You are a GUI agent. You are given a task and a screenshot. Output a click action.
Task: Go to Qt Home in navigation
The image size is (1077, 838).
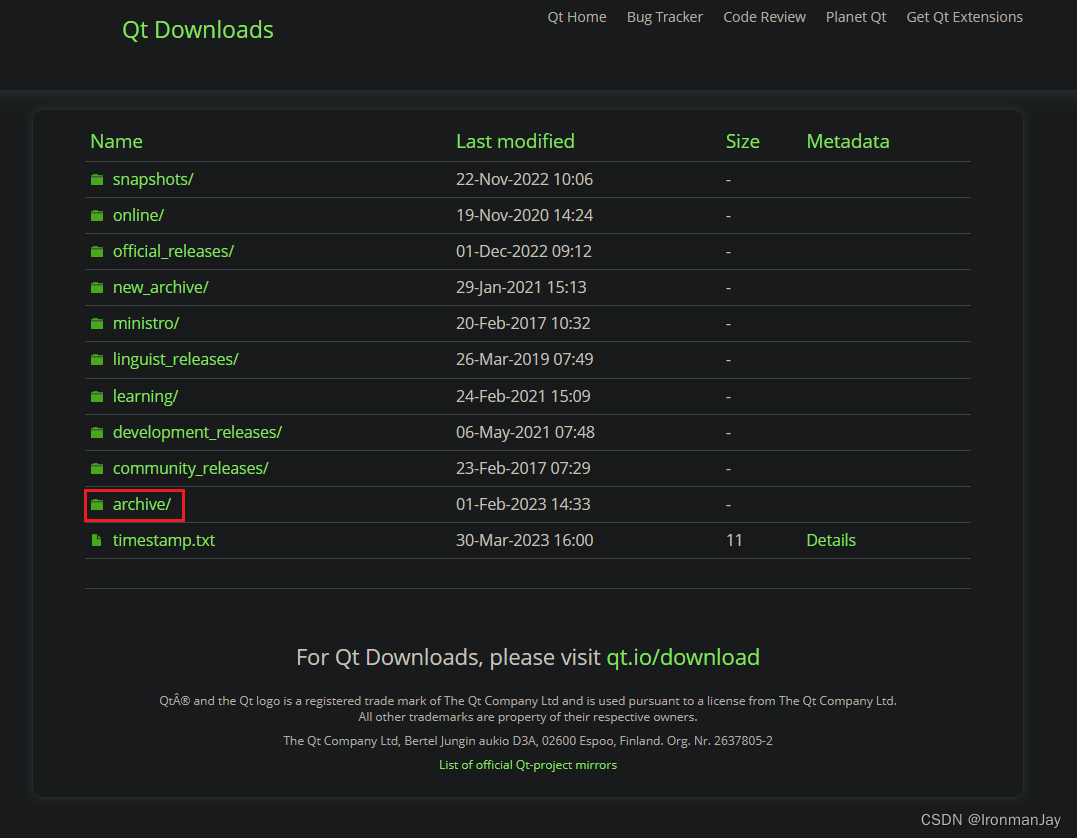[576, 17]
